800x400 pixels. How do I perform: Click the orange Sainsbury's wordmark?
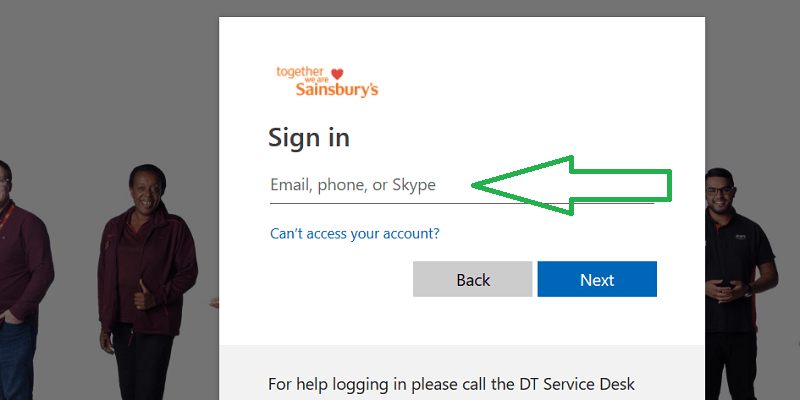pyautogui.click(x=337, y=90)
